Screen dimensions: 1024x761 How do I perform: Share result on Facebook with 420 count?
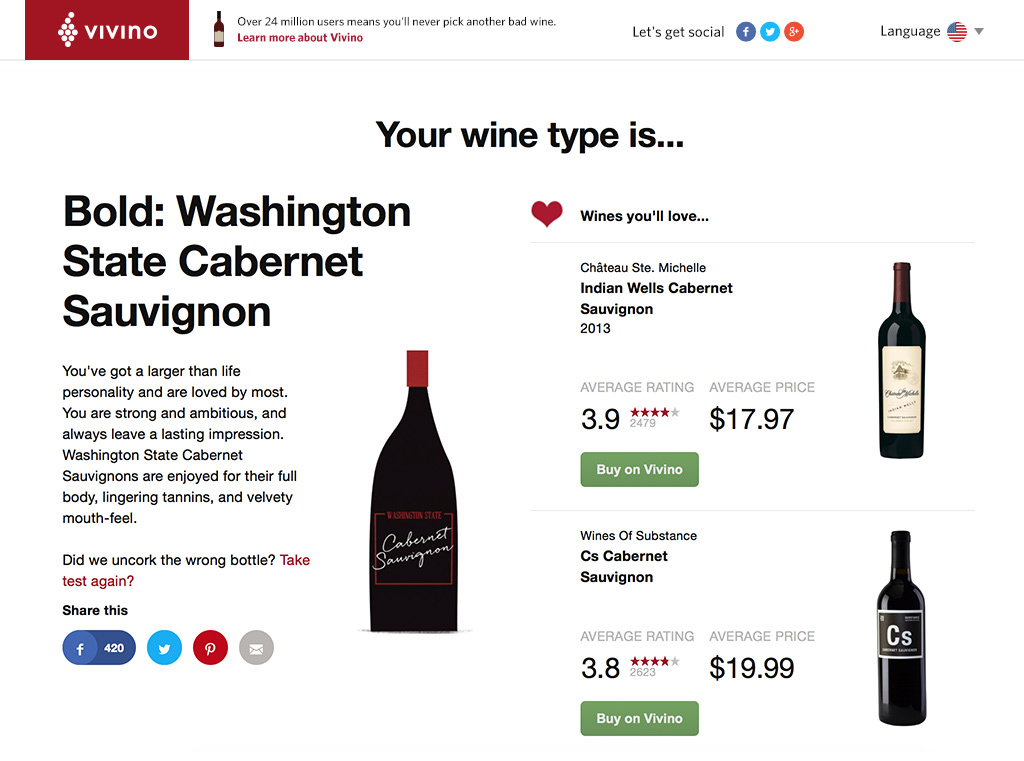pos(99,647)
